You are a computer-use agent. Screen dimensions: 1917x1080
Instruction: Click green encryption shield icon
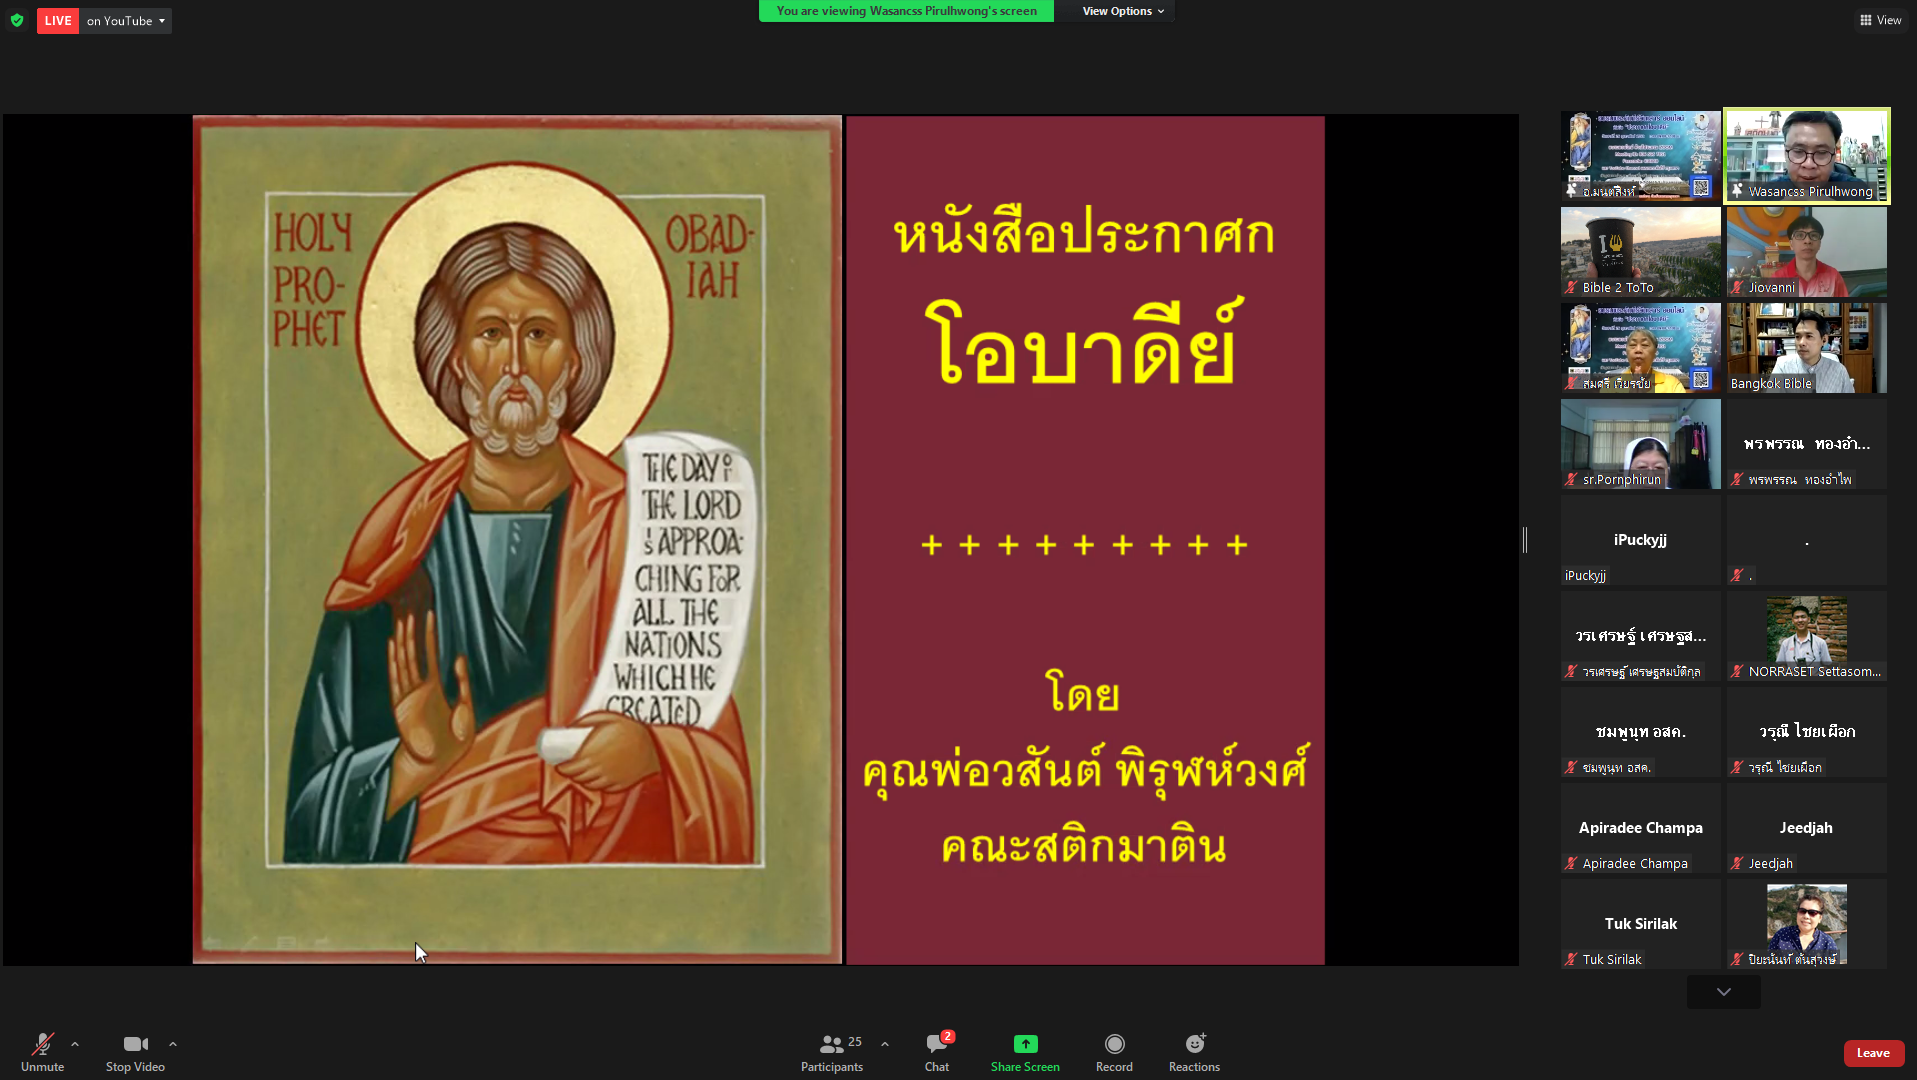[x=17, y=20]
